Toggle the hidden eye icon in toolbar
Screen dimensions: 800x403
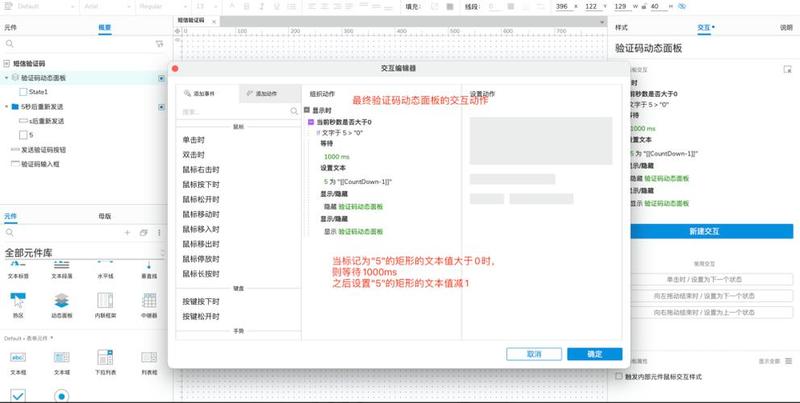[x=683, y=7]
